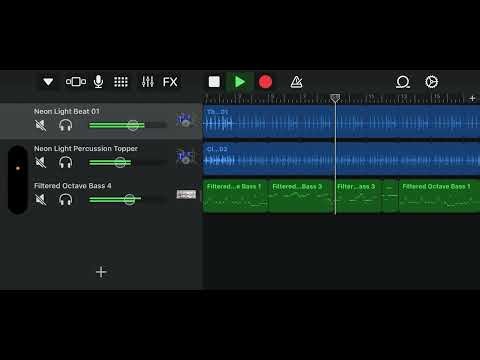Switch to Tracks view button
480x360 pixels.
pos(76,82)
